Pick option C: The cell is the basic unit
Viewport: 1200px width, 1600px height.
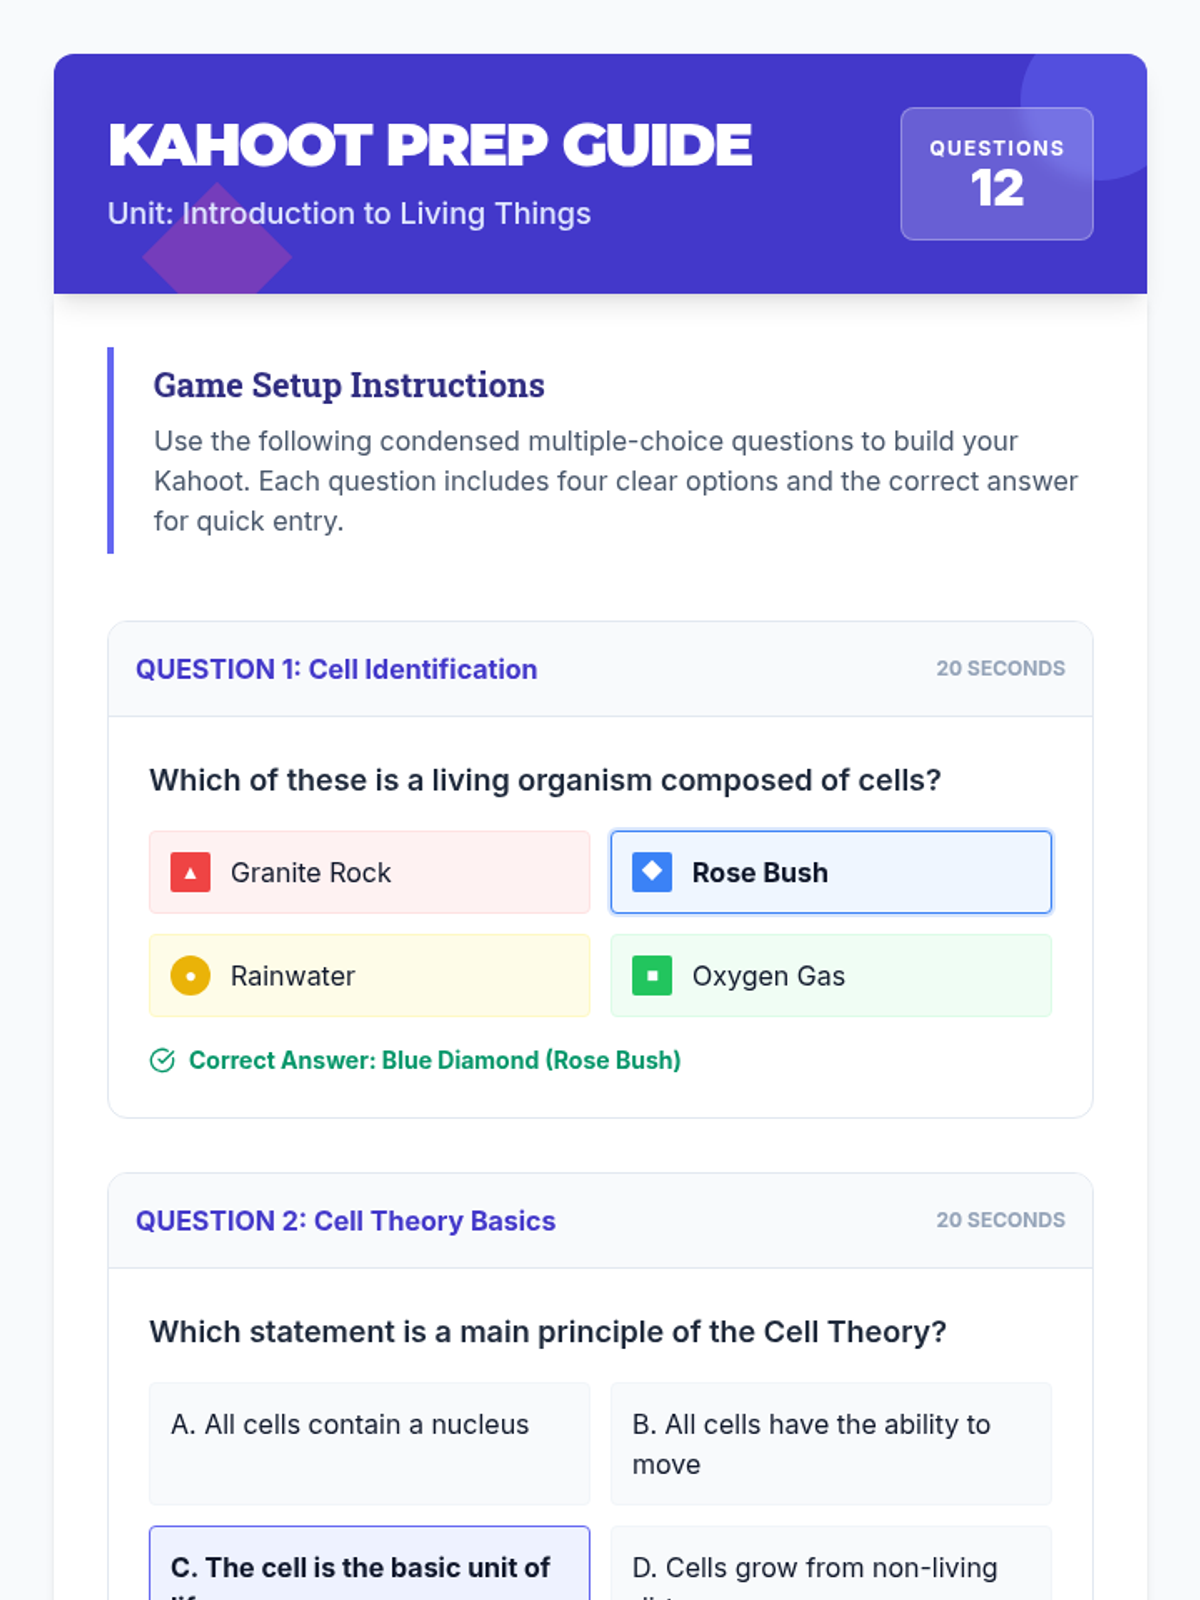pos(369,1566)
